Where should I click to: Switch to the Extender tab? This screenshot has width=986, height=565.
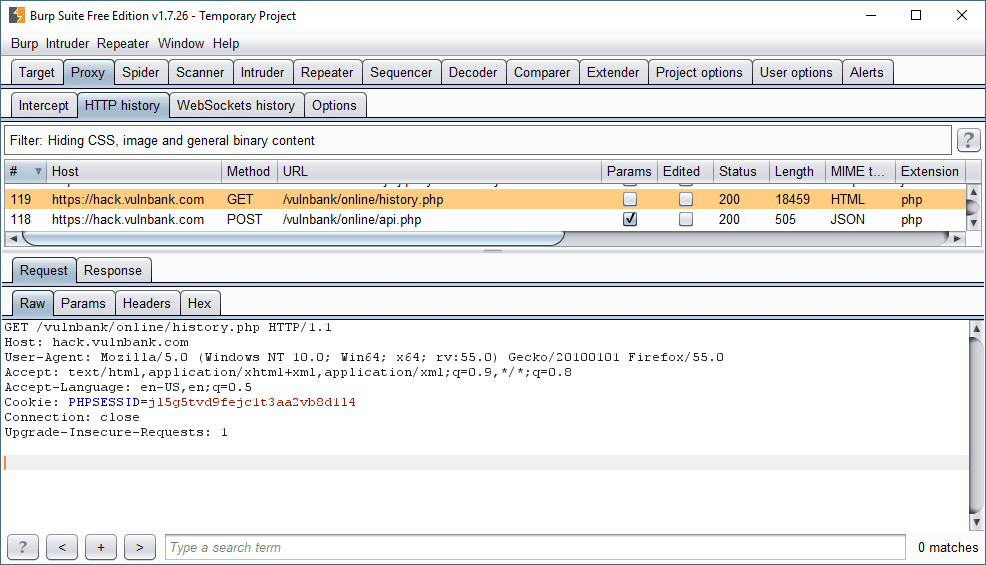[x=613, y=72]
